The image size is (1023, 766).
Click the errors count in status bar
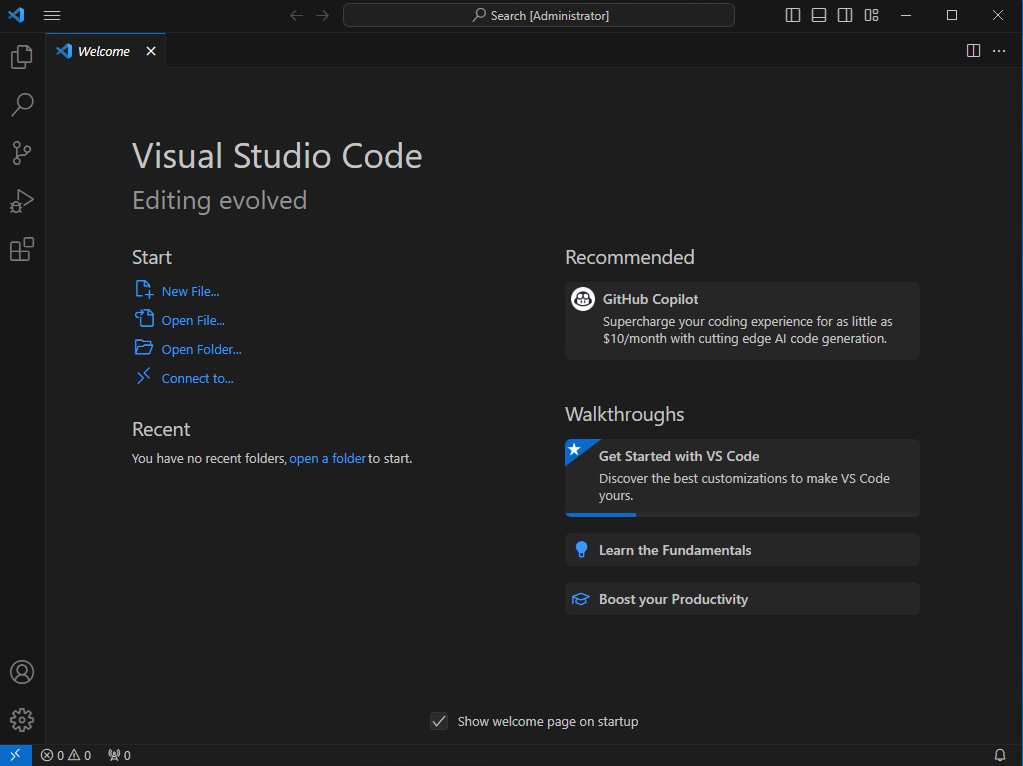(52, 756)
